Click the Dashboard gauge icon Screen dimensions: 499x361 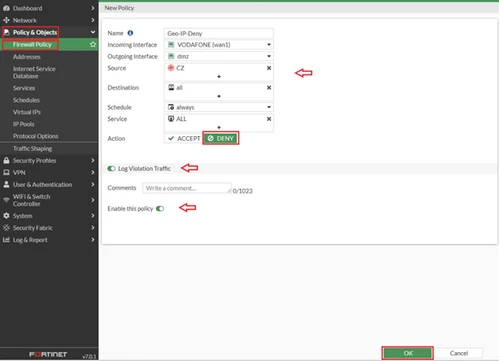coord(6,8)
